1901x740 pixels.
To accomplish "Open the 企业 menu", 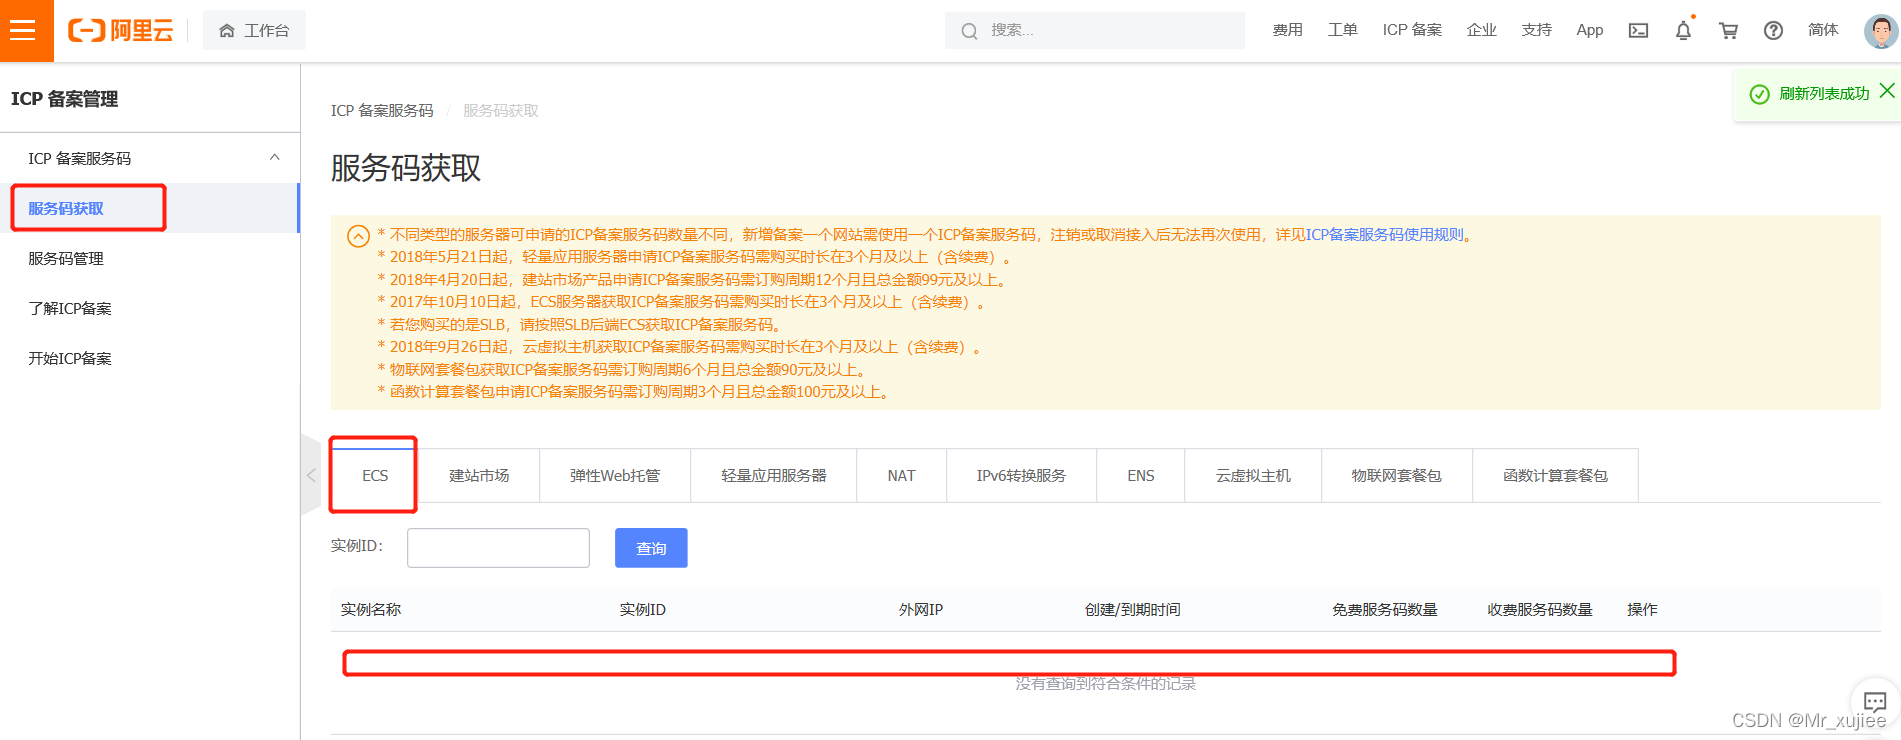I will [x=1481, y=30].
